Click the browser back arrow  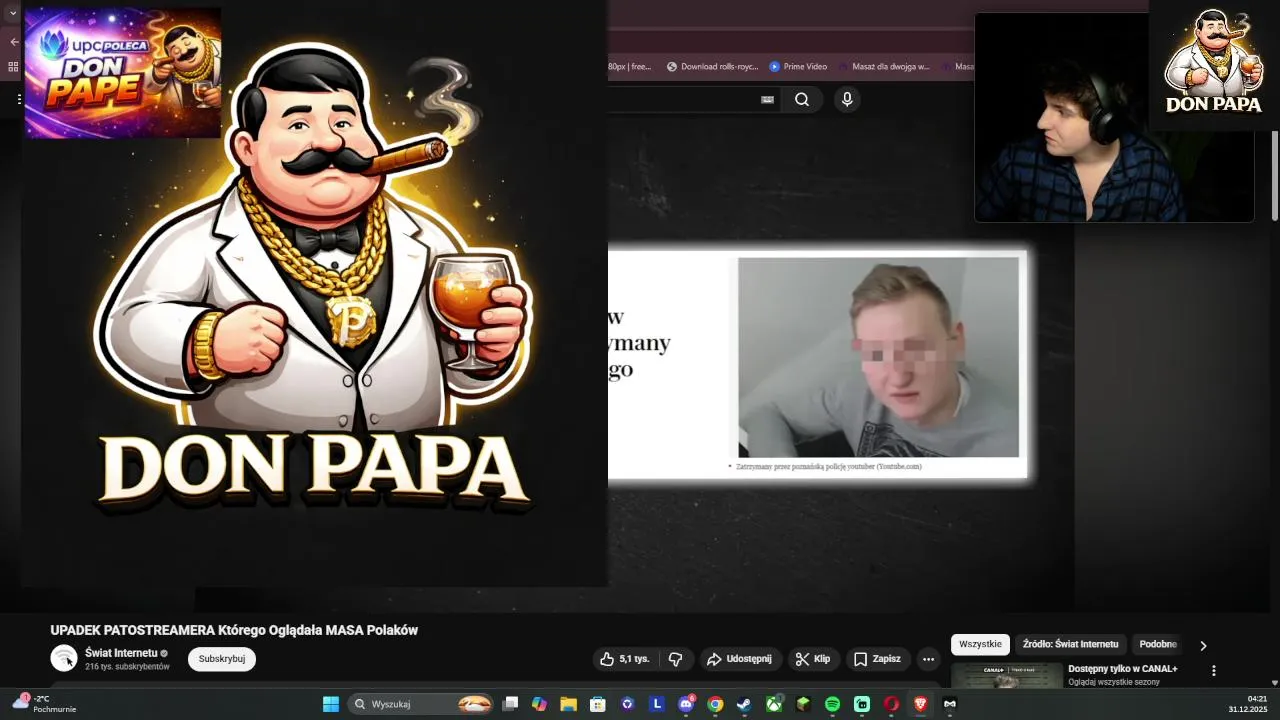[x=14, y=42]
